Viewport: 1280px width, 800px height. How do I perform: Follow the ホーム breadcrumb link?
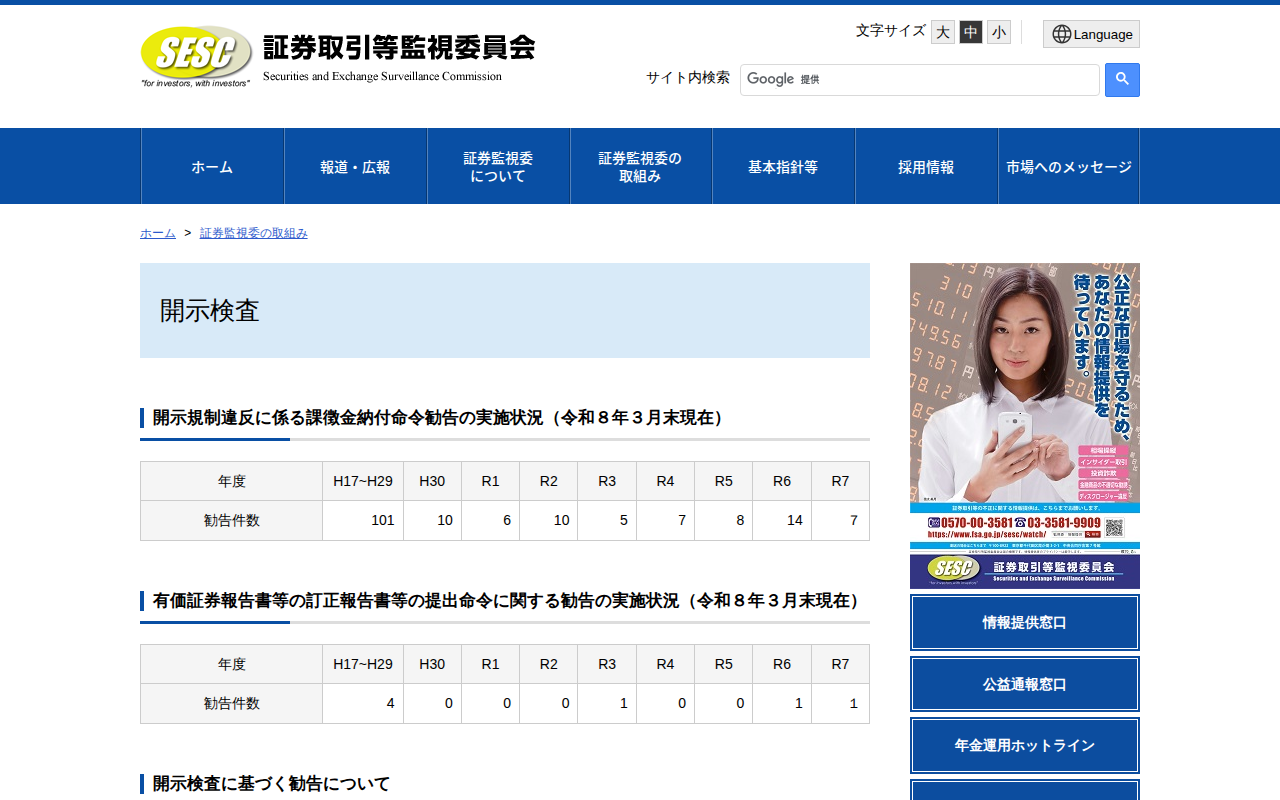158,233
